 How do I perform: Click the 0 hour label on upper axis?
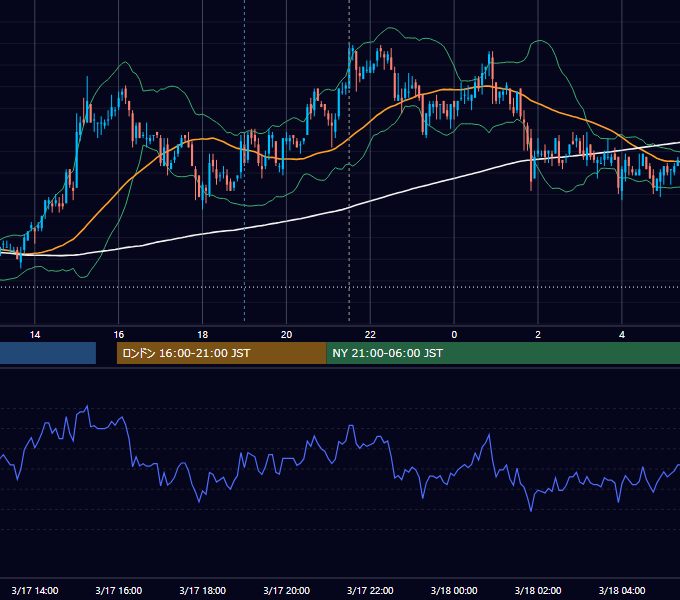(454, 335)
